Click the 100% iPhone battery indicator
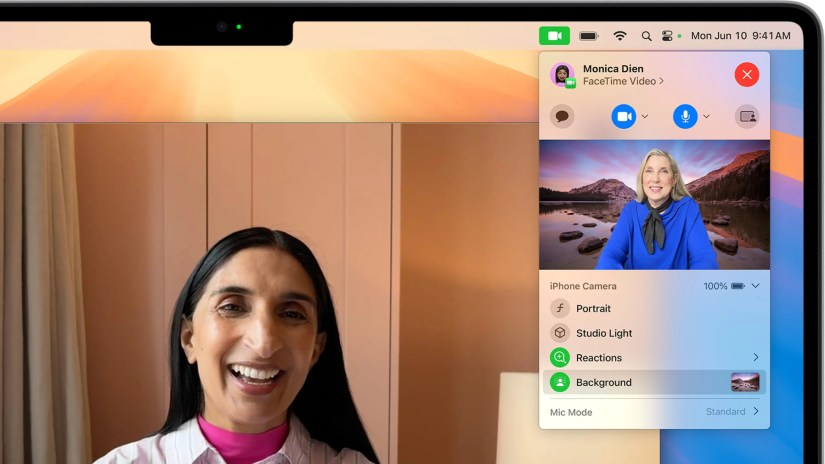 (724, 286)
